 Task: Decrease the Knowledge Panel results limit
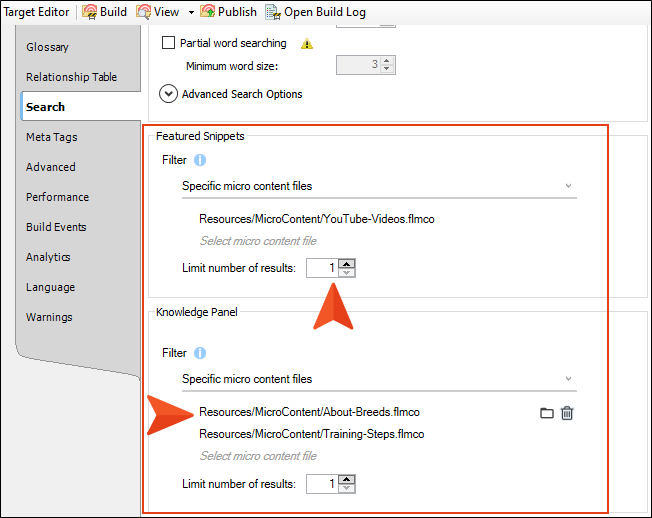tap(347, 489)
